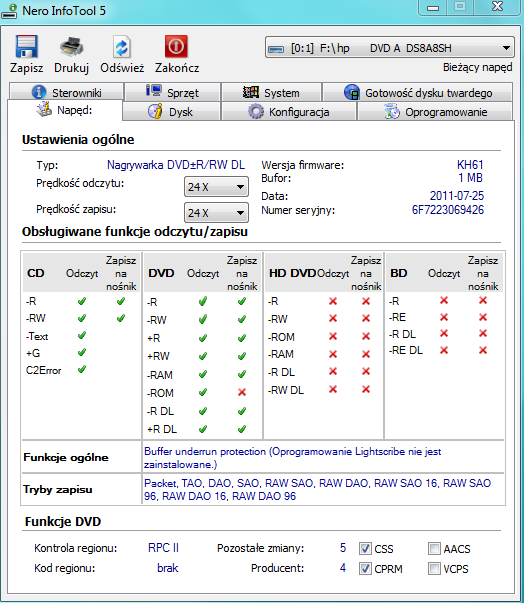This screenshot has height=603, width=524.
Task: Open the Prędkość zapisu speed dropdown
Action: [216, 213]
